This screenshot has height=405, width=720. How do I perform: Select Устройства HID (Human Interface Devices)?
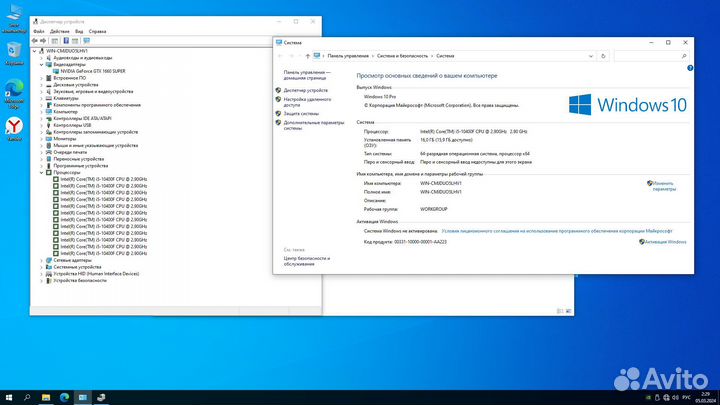click(x=96, y=274)
